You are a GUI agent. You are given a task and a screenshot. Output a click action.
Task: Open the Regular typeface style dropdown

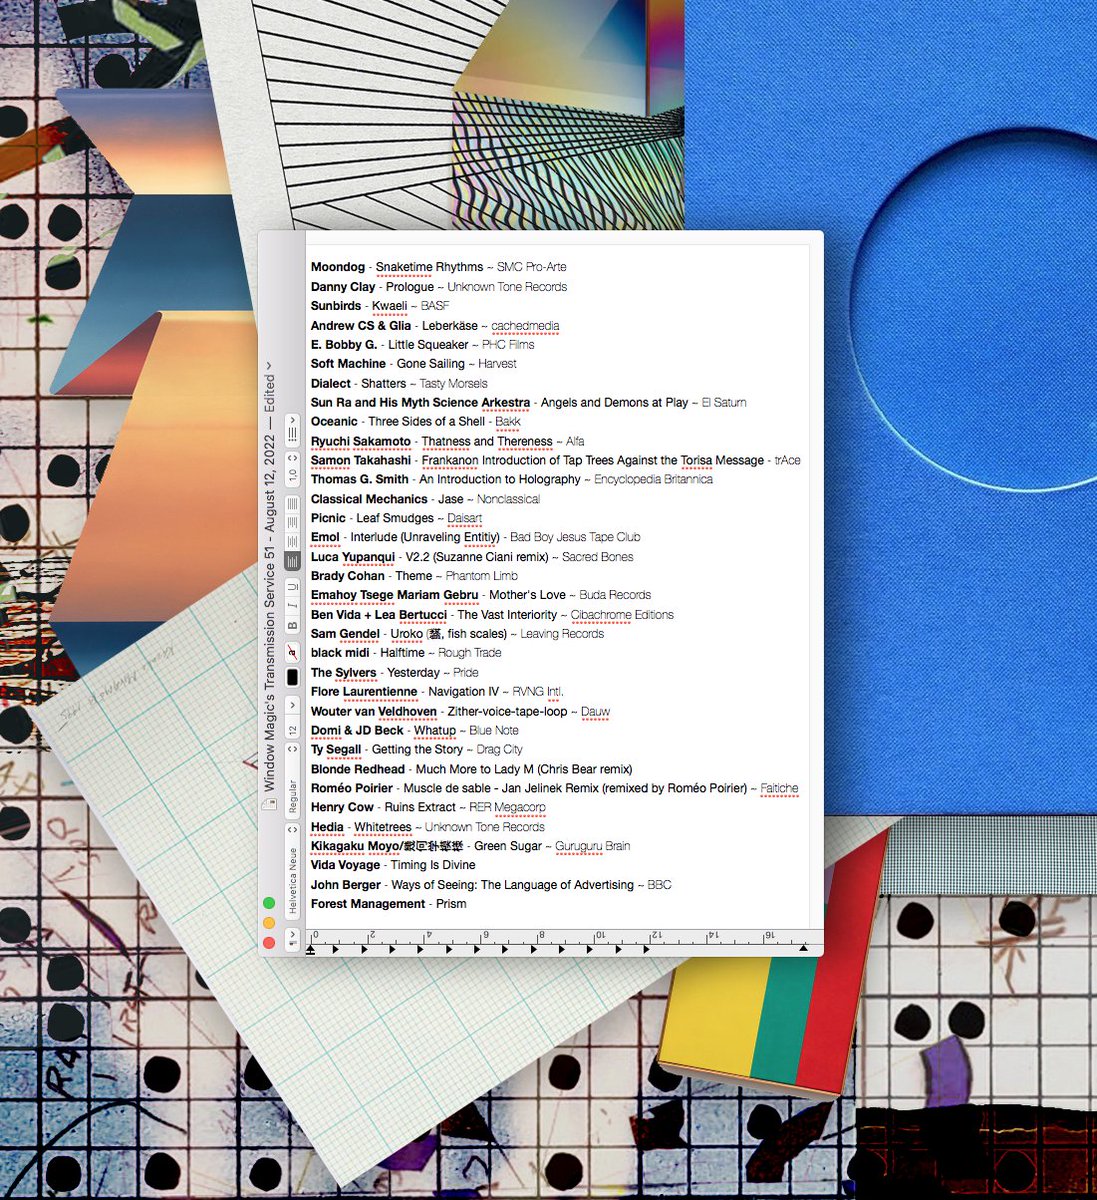(x=292, y=780)
